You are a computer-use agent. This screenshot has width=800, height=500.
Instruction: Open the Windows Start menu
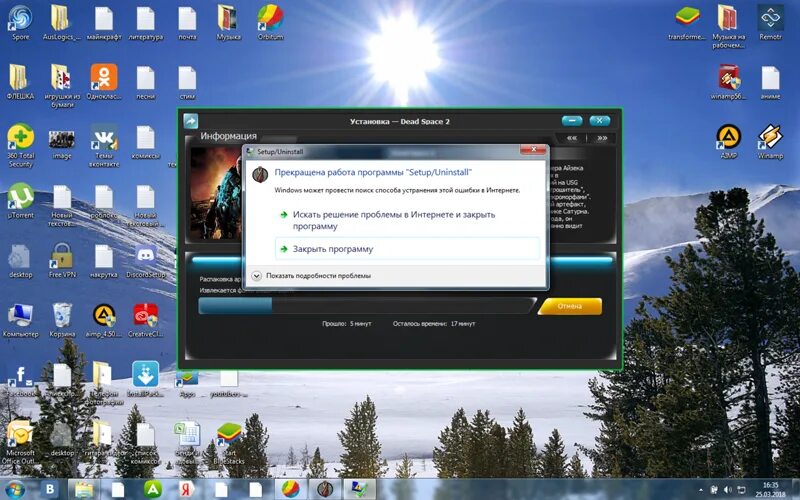click(14, 489)
